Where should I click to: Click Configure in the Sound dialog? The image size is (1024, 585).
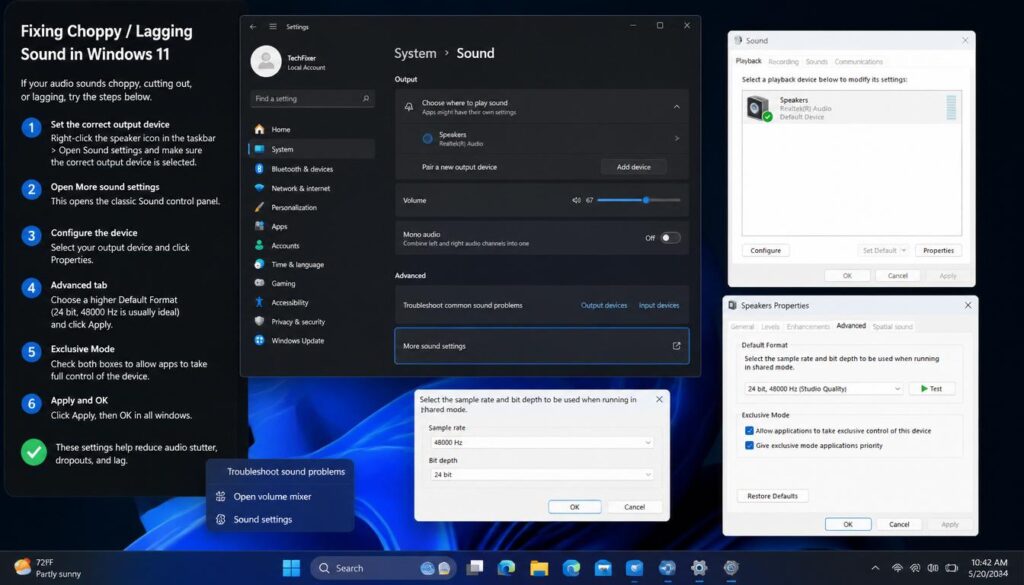pyautogui.click(x=765, y=251)
